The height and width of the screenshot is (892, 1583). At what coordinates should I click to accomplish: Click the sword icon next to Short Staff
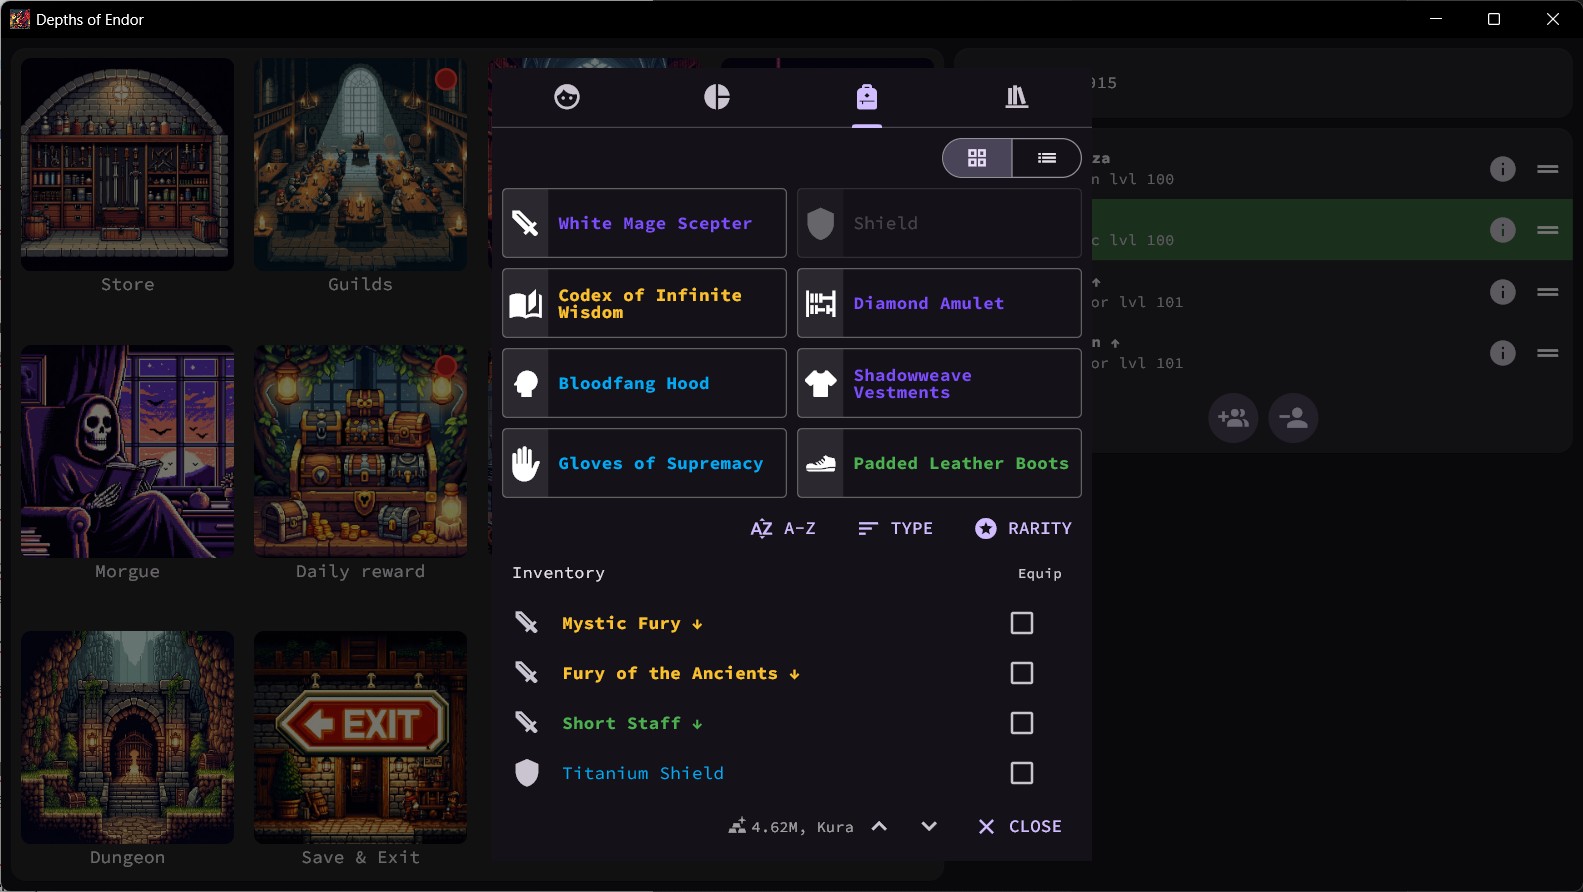pos(527,723)
